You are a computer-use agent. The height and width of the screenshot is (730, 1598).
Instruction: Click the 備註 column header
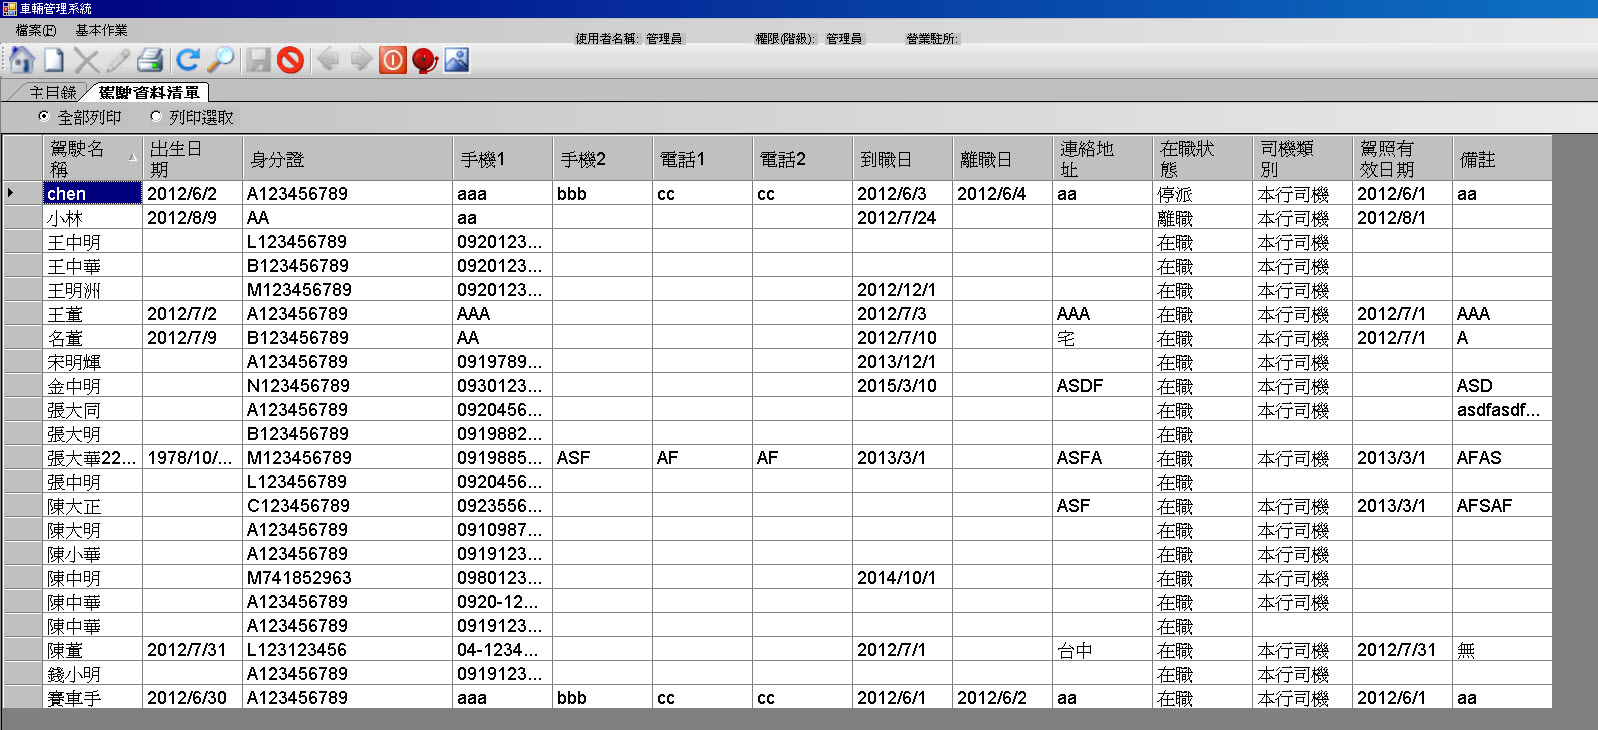click(1502, 158)
